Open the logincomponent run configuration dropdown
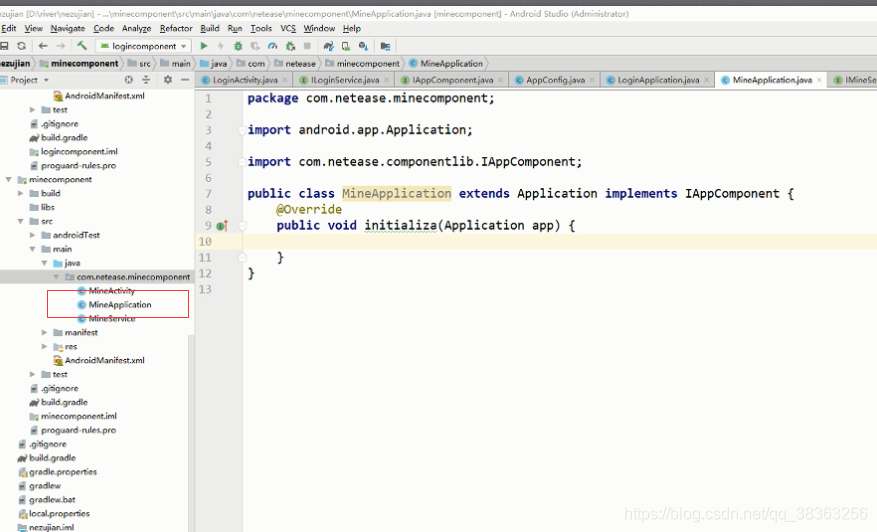The height and width of the screenshot is (532, 877). (x=144, y=46)
